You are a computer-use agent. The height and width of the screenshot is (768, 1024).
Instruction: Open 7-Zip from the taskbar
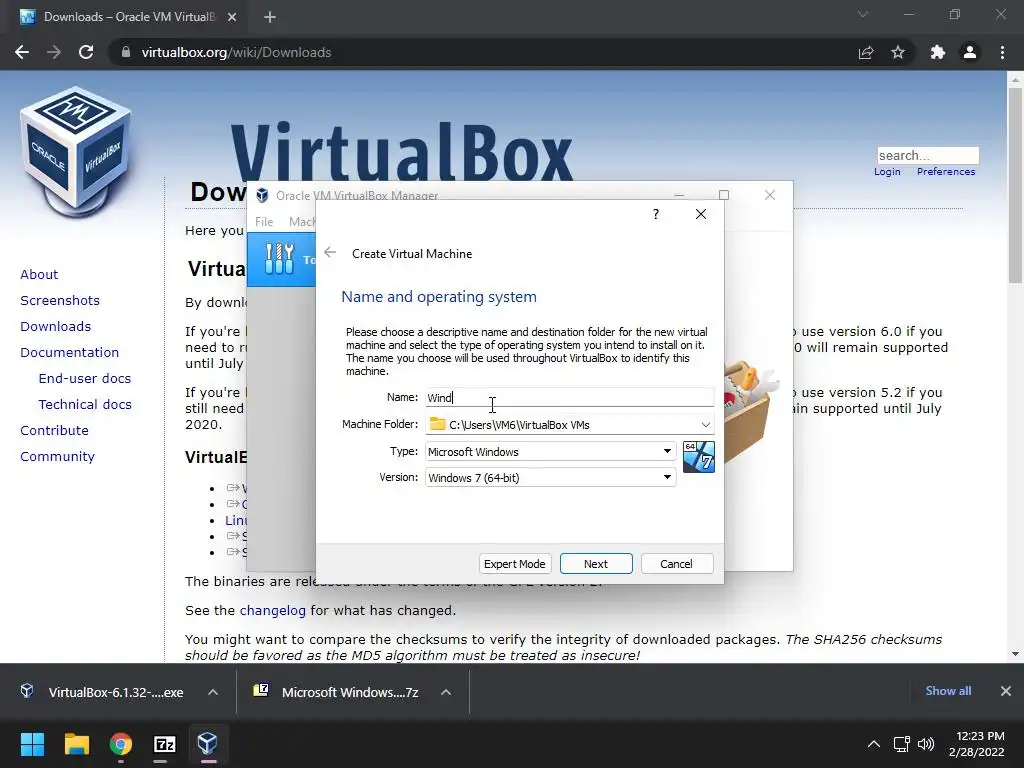tap(165, 744)
